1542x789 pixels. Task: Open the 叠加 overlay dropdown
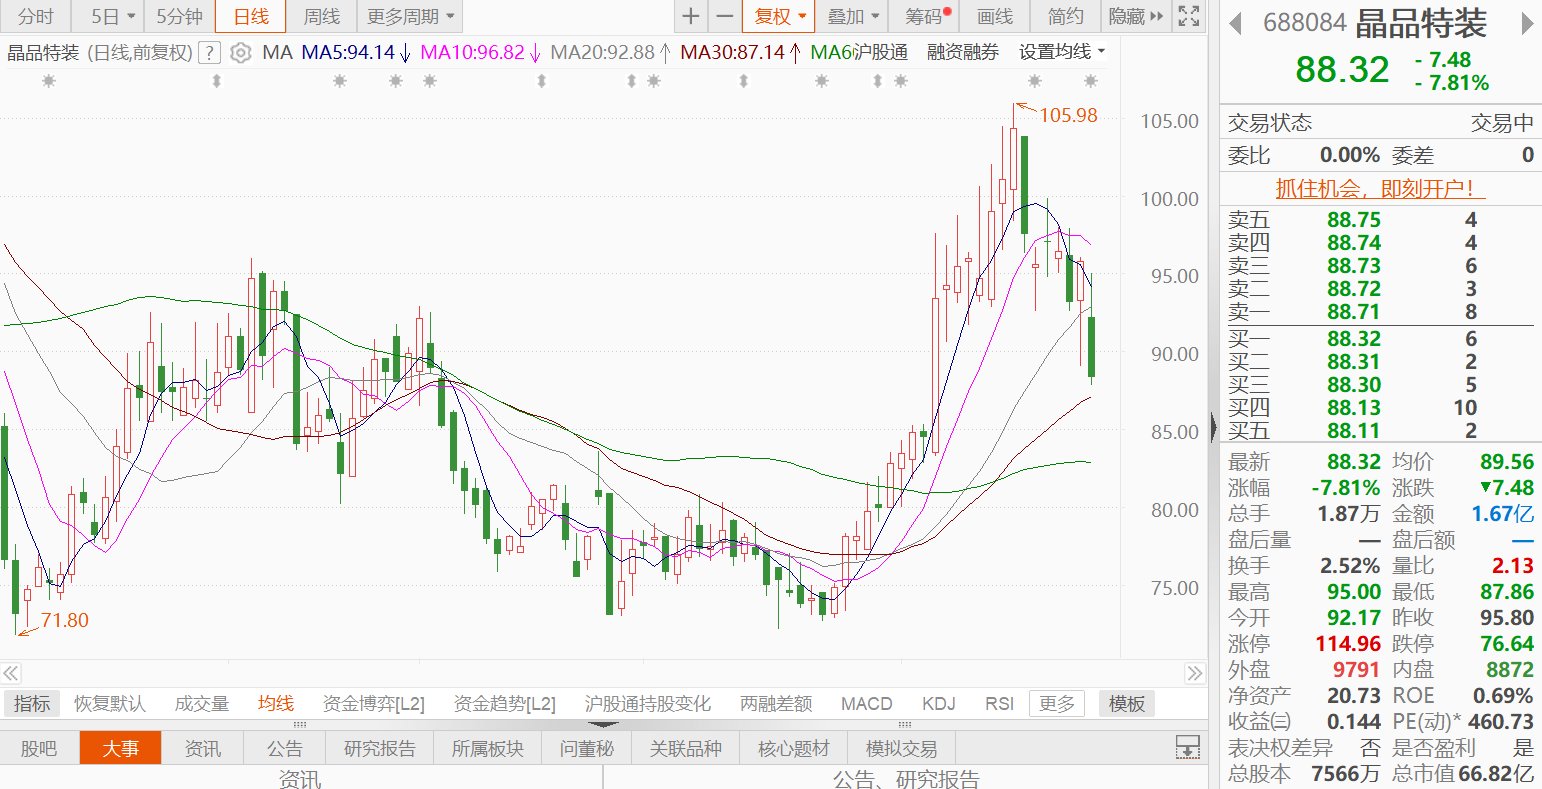853,16
